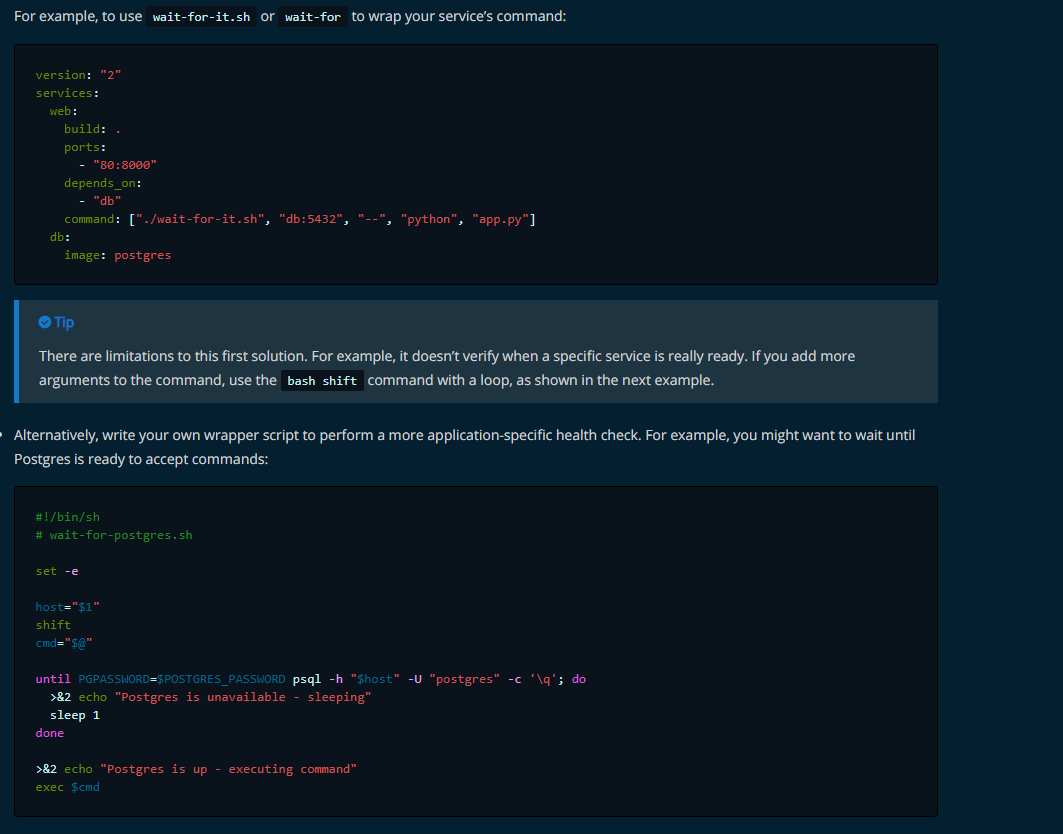The width and height of the screenshot is (1063, 834).
Task: Click the tip sentence starting "There are limitations"
Action: [447, 368]
